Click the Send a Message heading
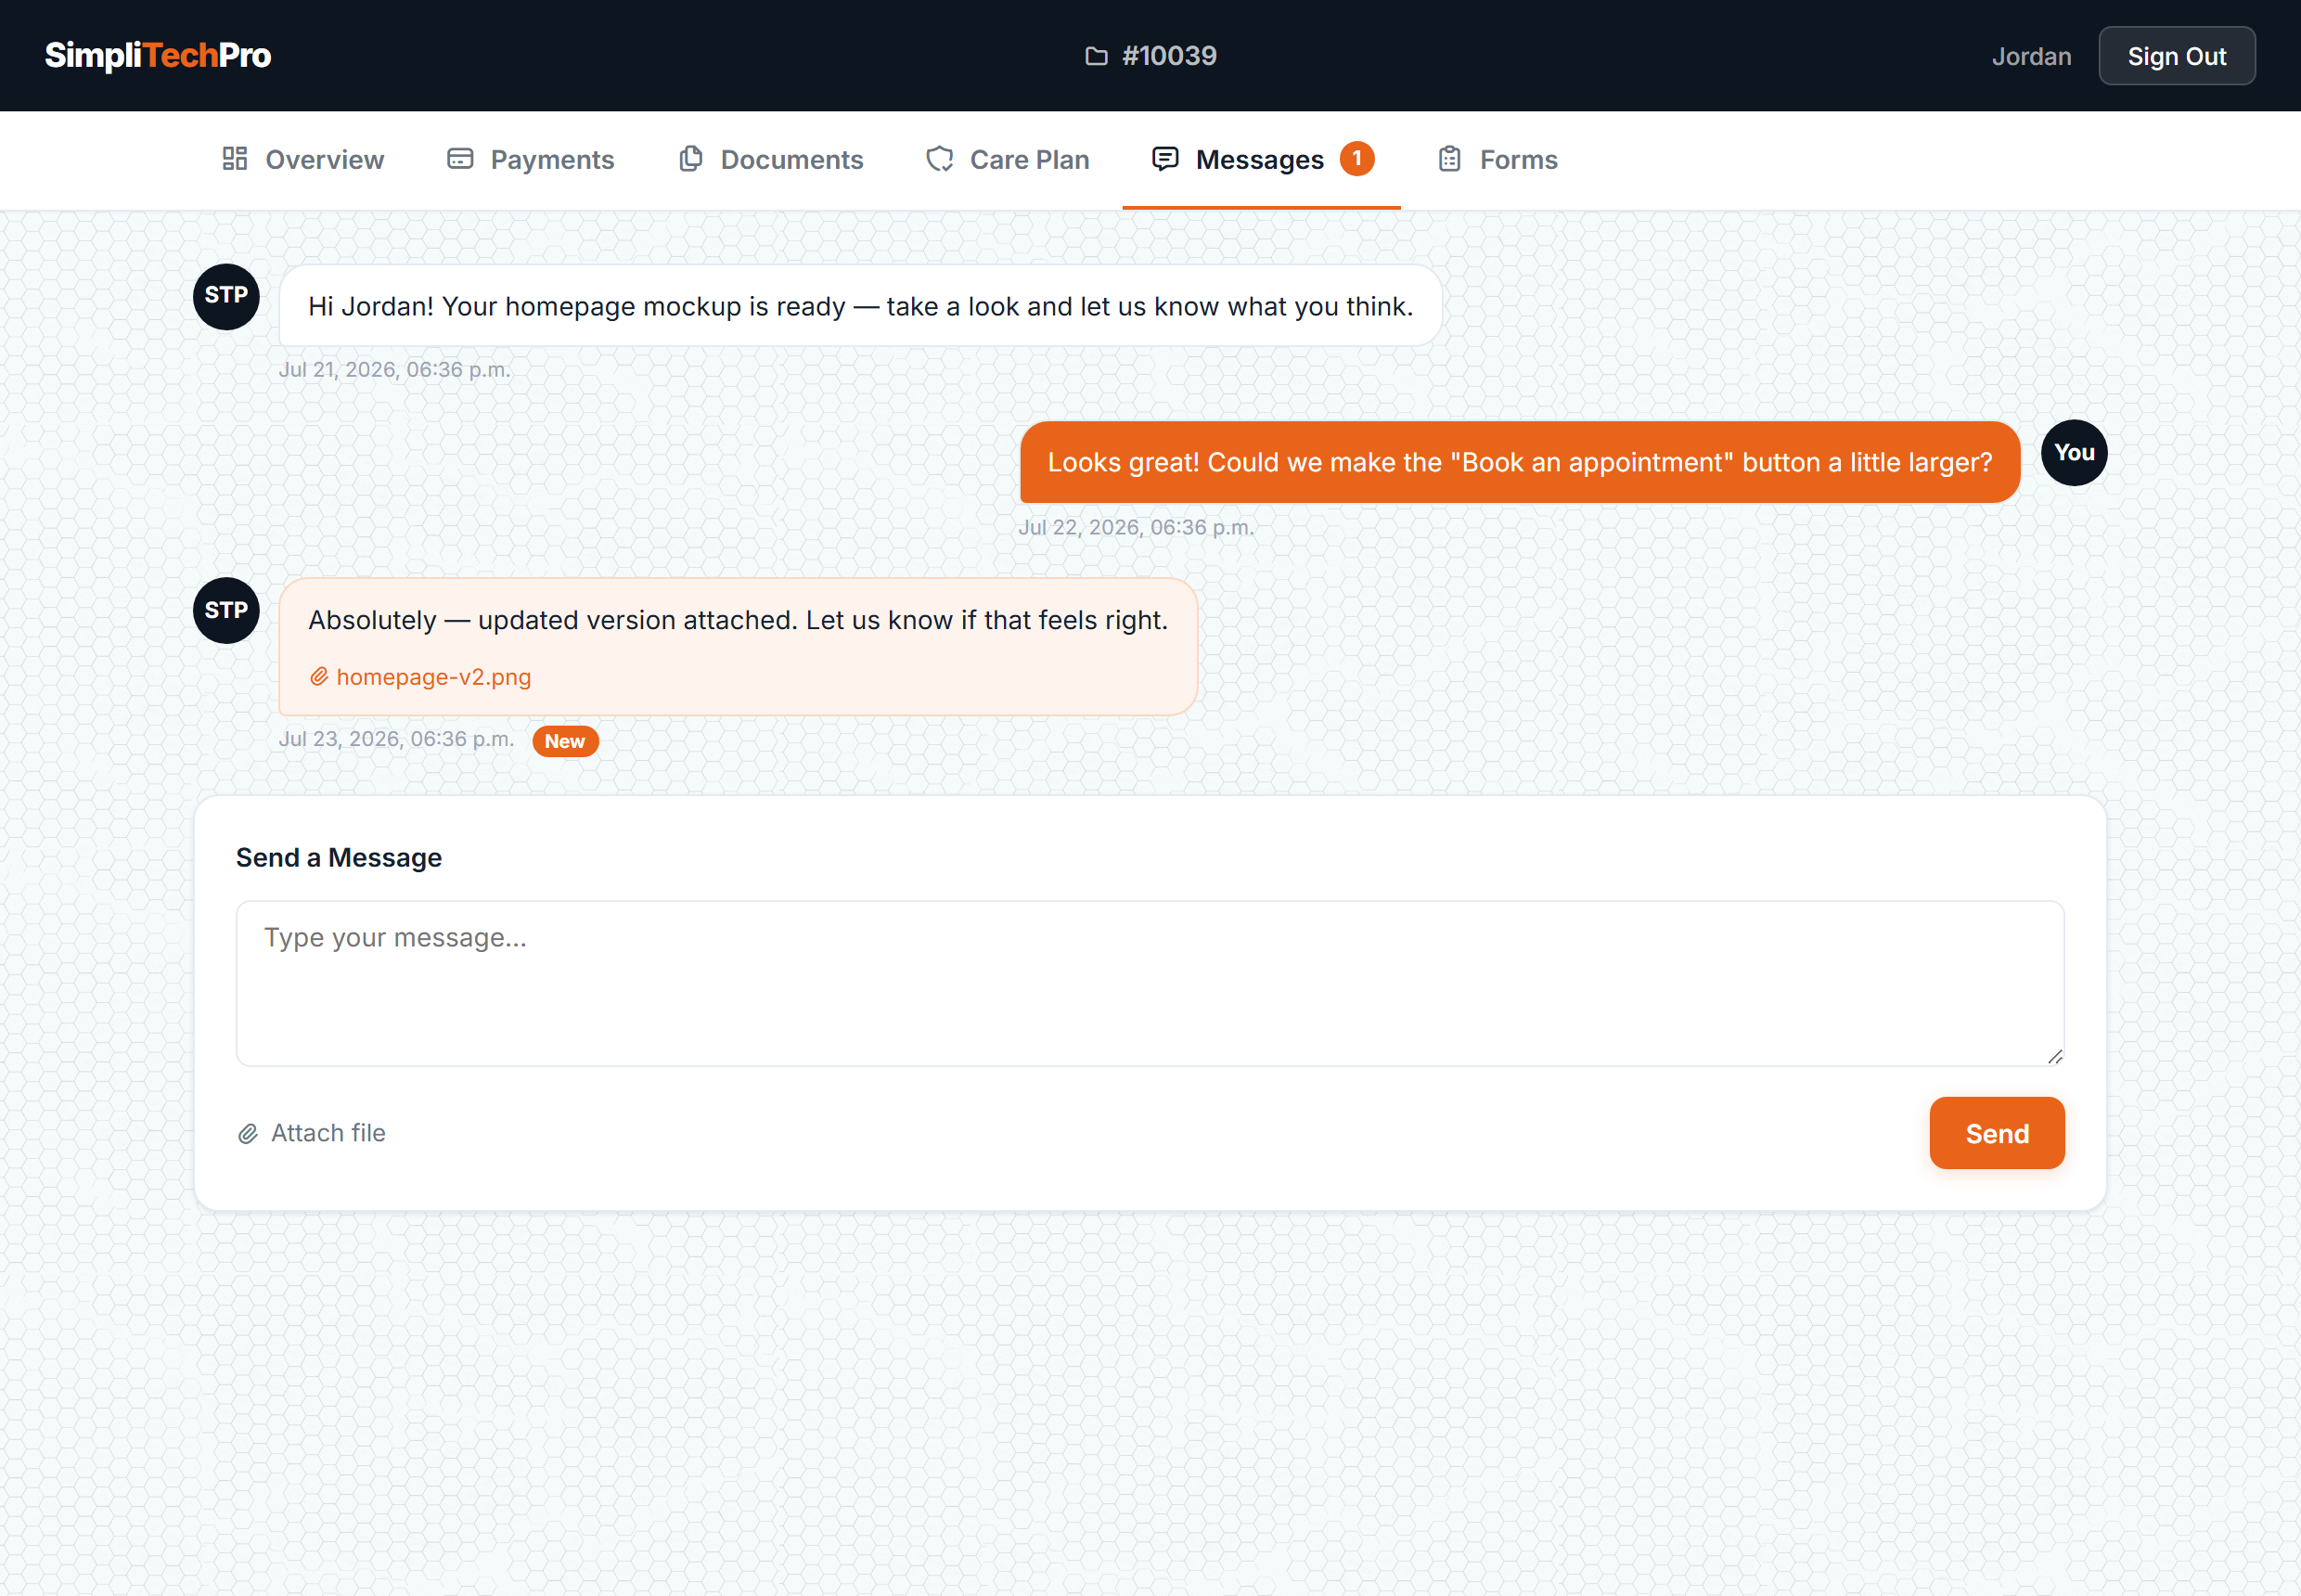This screenshot has height=1596, width=2301. [x=339, y=858]
